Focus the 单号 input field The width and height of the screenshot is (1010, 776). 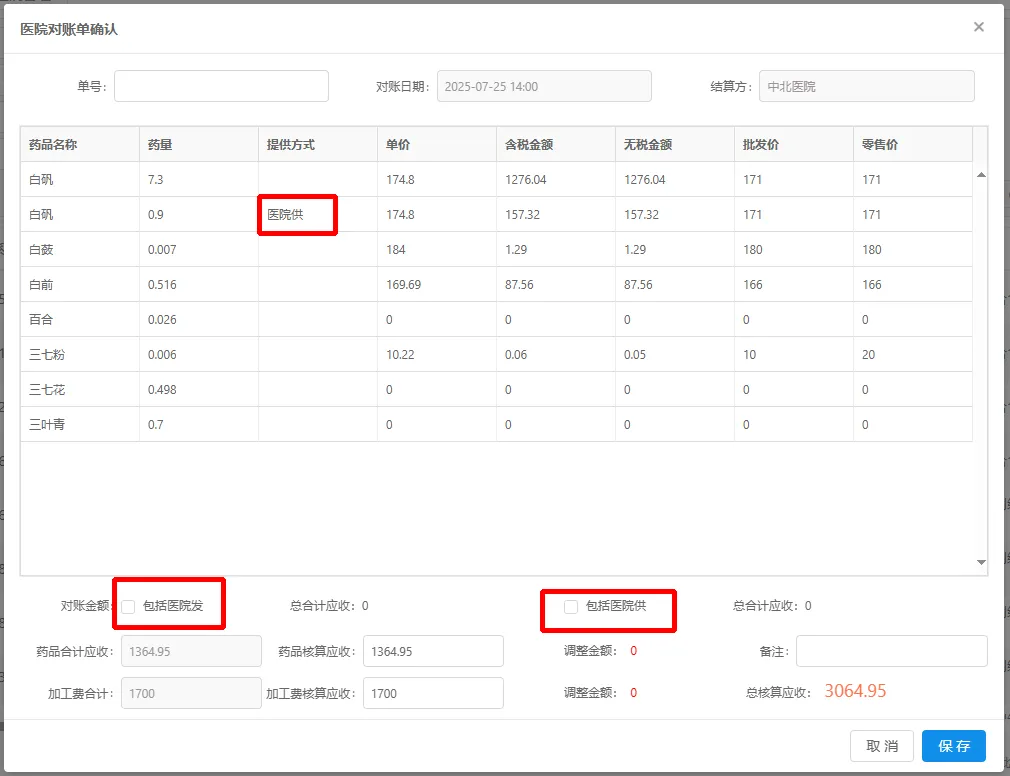tap(221, 86)
